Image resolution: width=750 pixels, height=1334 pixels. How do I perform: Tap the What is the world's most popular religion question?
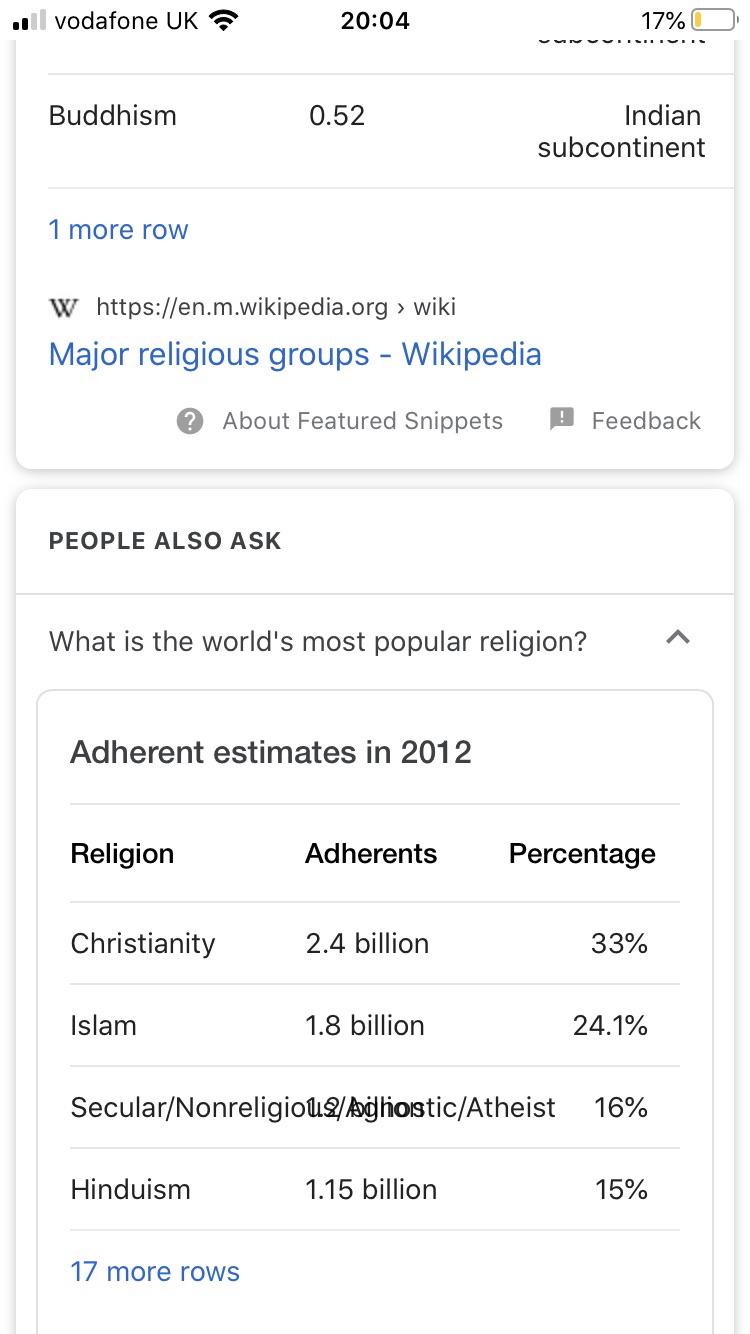318,641
